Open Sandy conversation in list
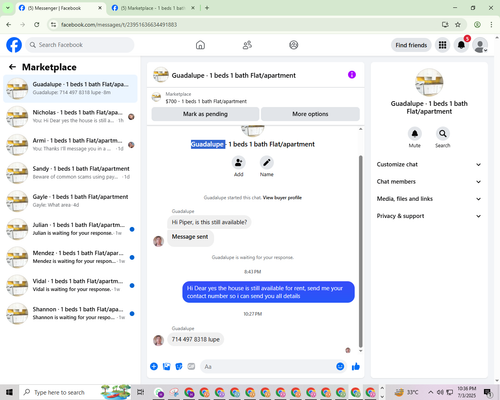 coord(70,173)
